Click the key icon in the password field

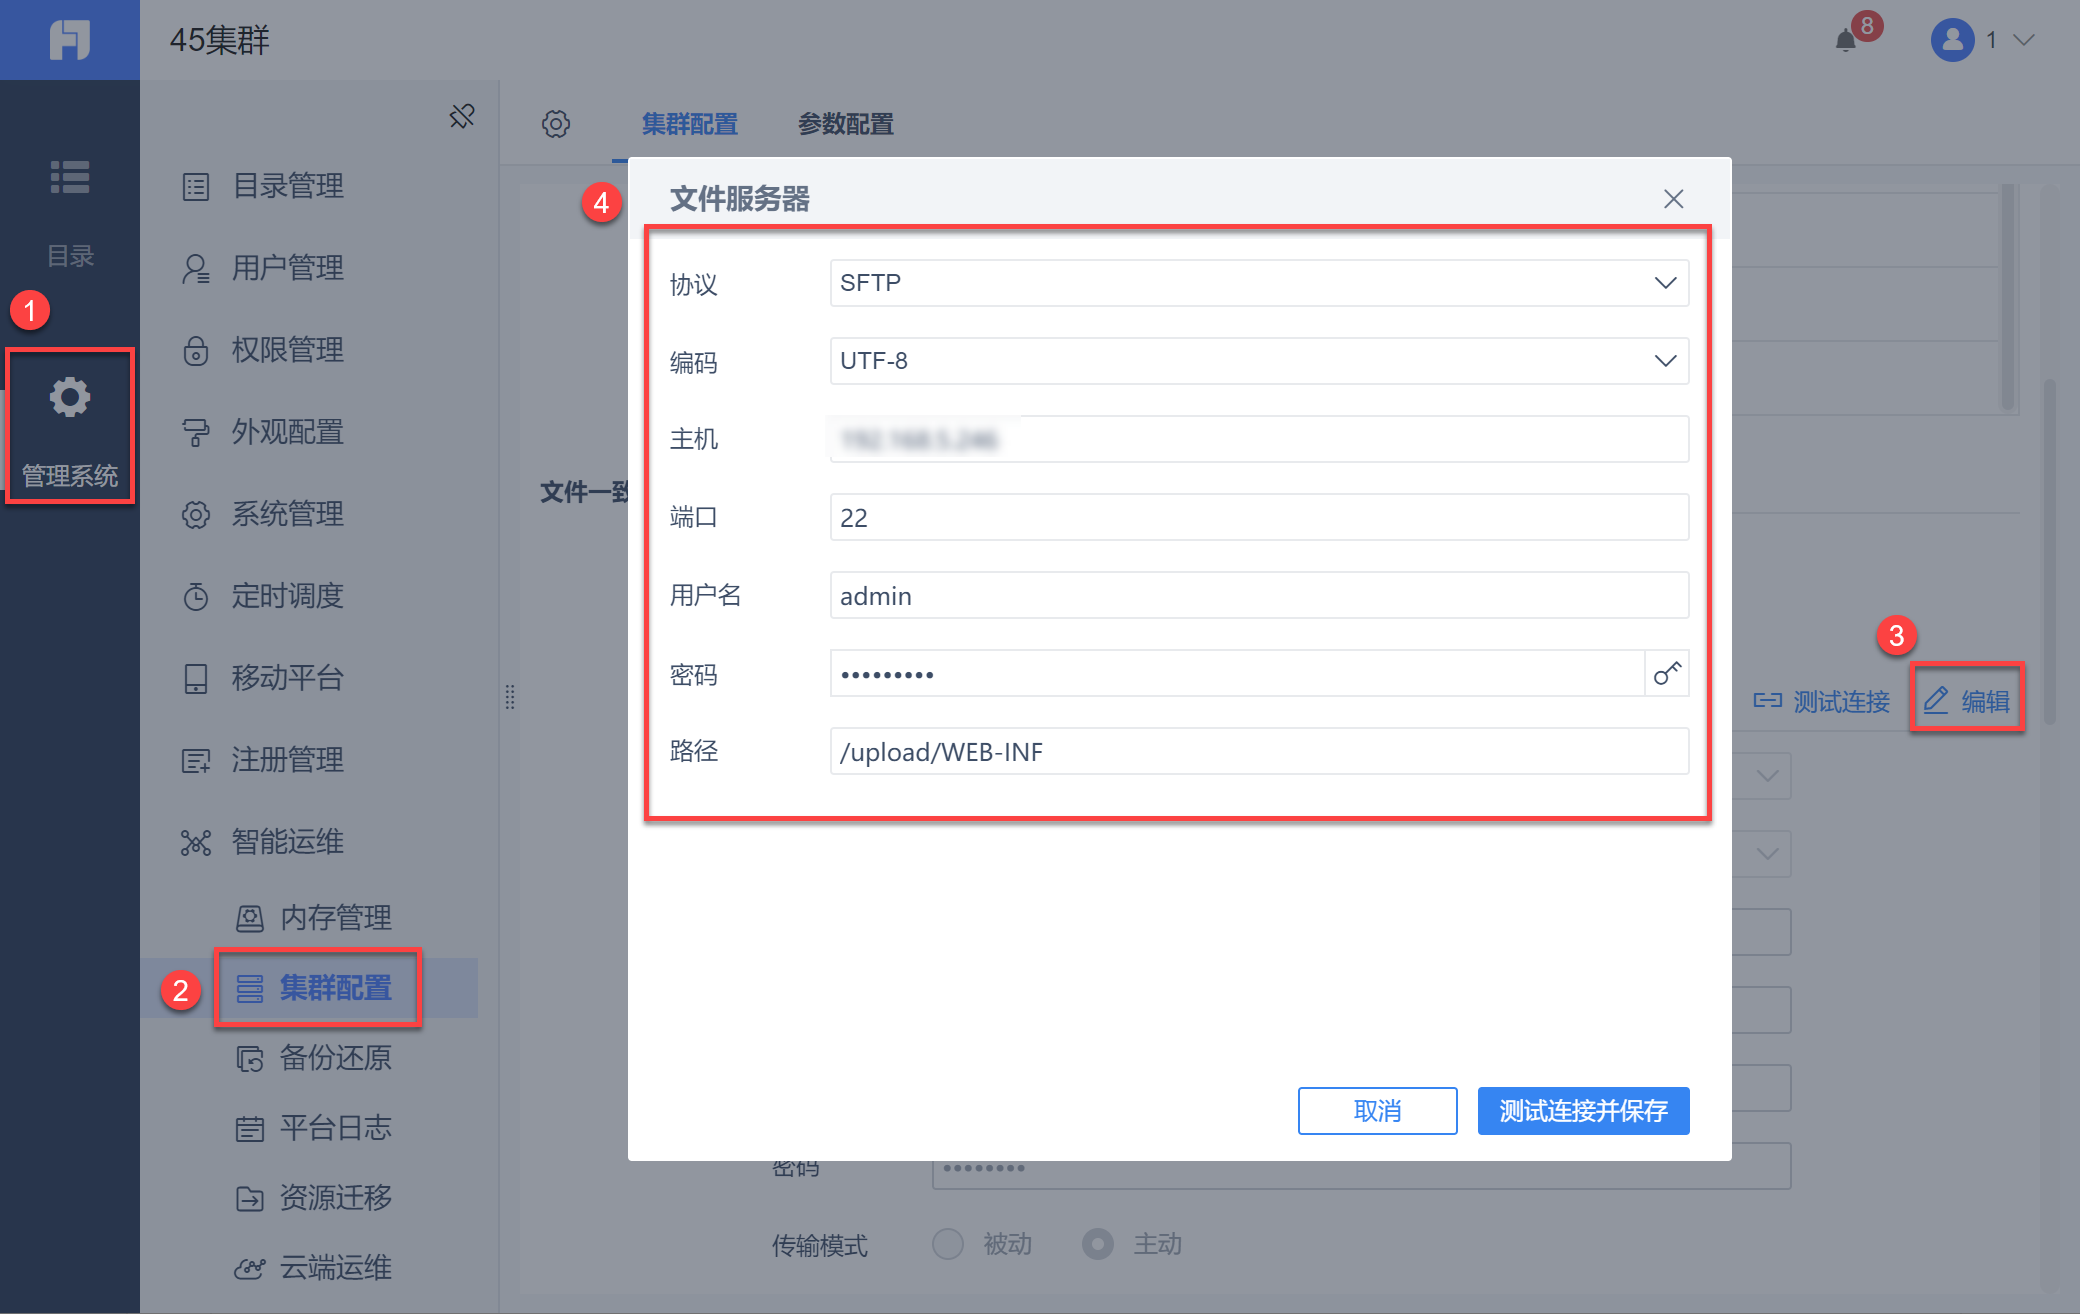(x=1667, y=673)
